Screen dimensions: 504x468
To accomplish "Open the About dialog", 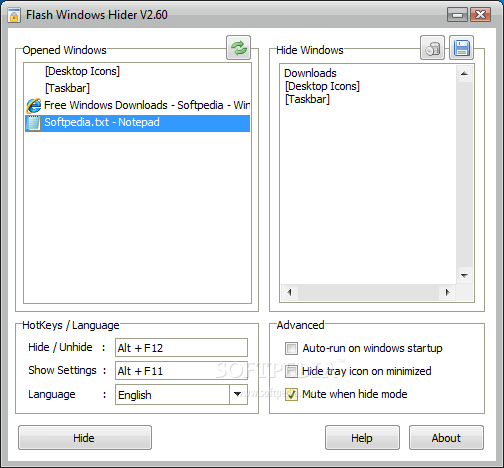I will tap(446, 438).
